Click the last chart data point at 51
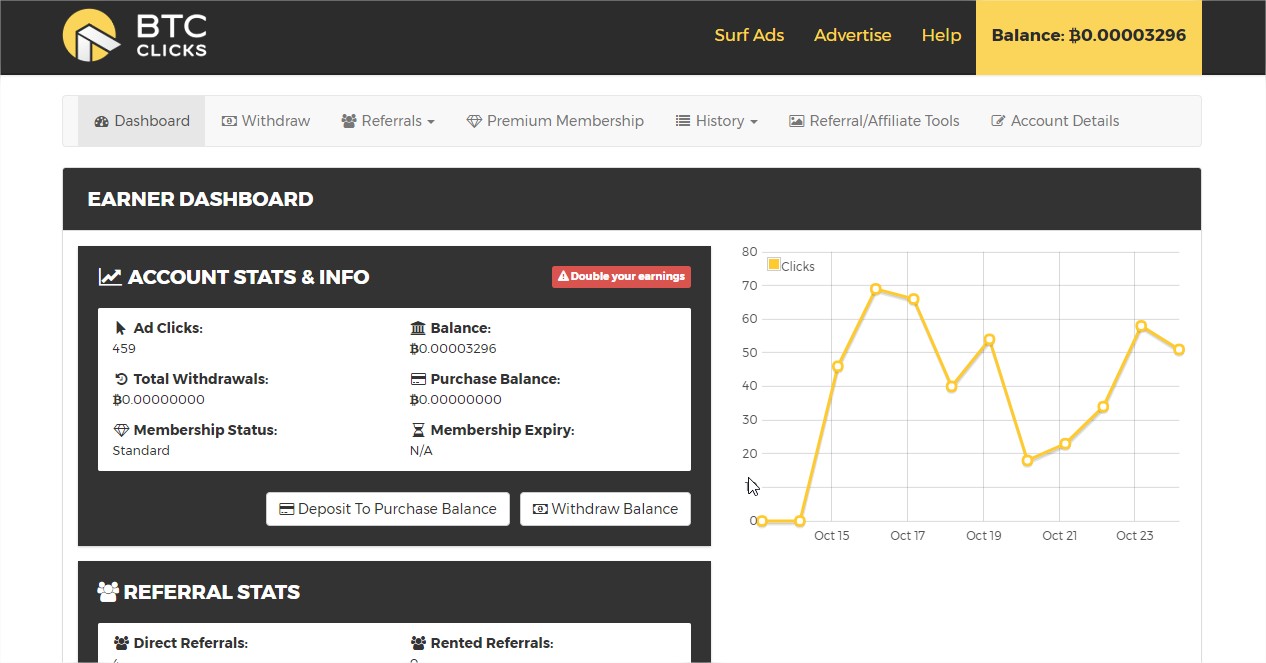This screenshot has width=1266, height=663. pos(1179,350)
